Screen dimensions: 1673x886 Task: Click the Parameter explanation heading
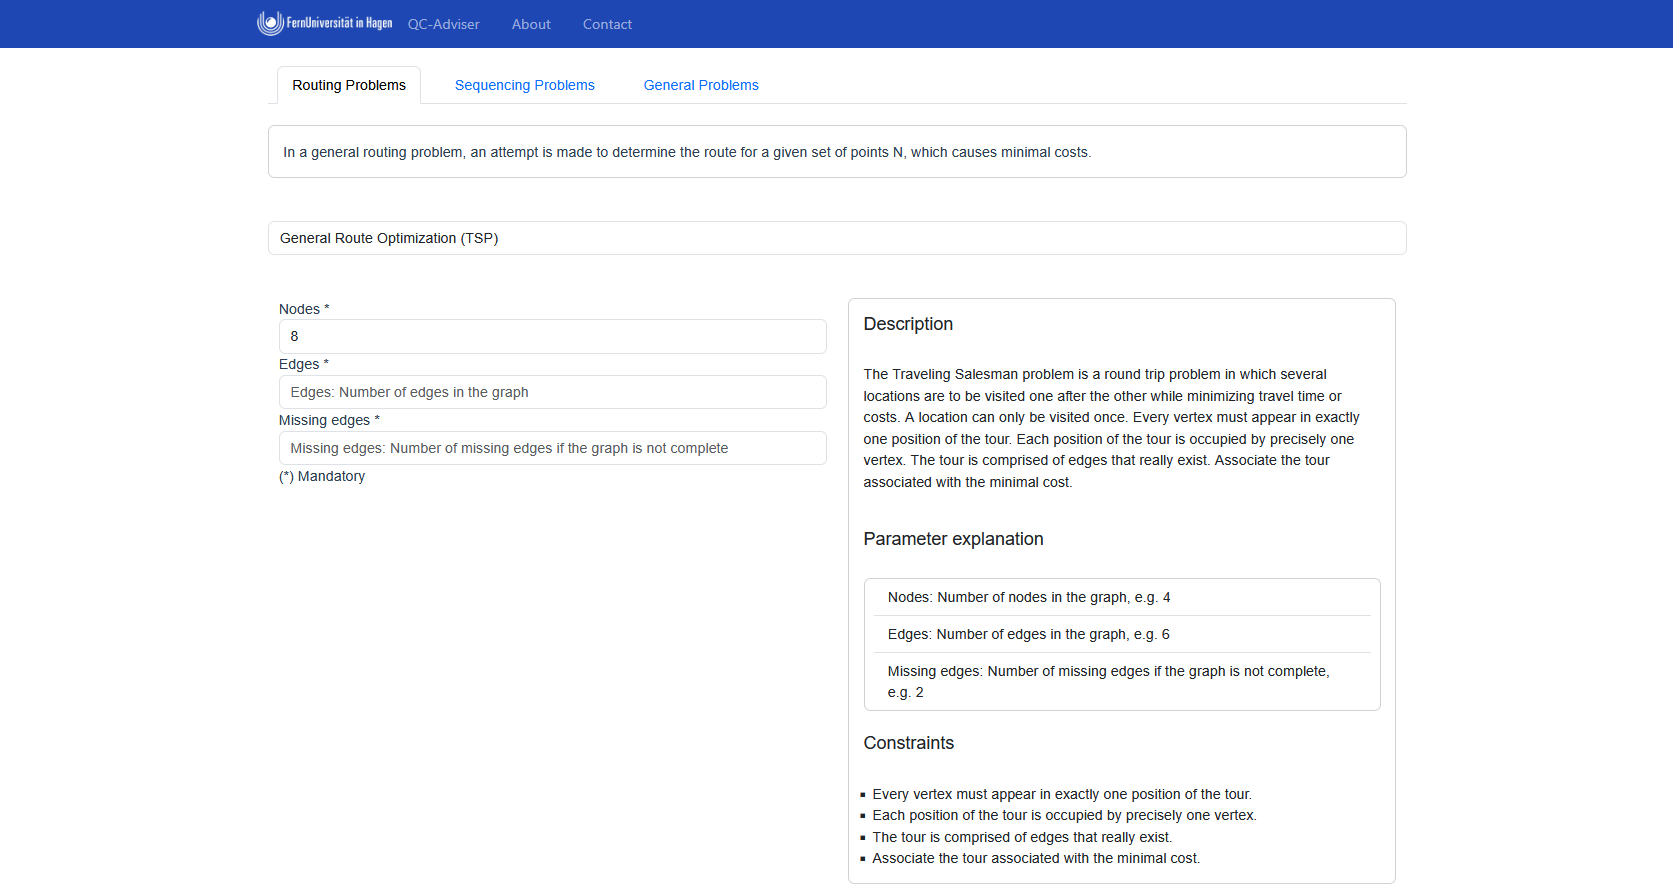[x=953, y=539]
